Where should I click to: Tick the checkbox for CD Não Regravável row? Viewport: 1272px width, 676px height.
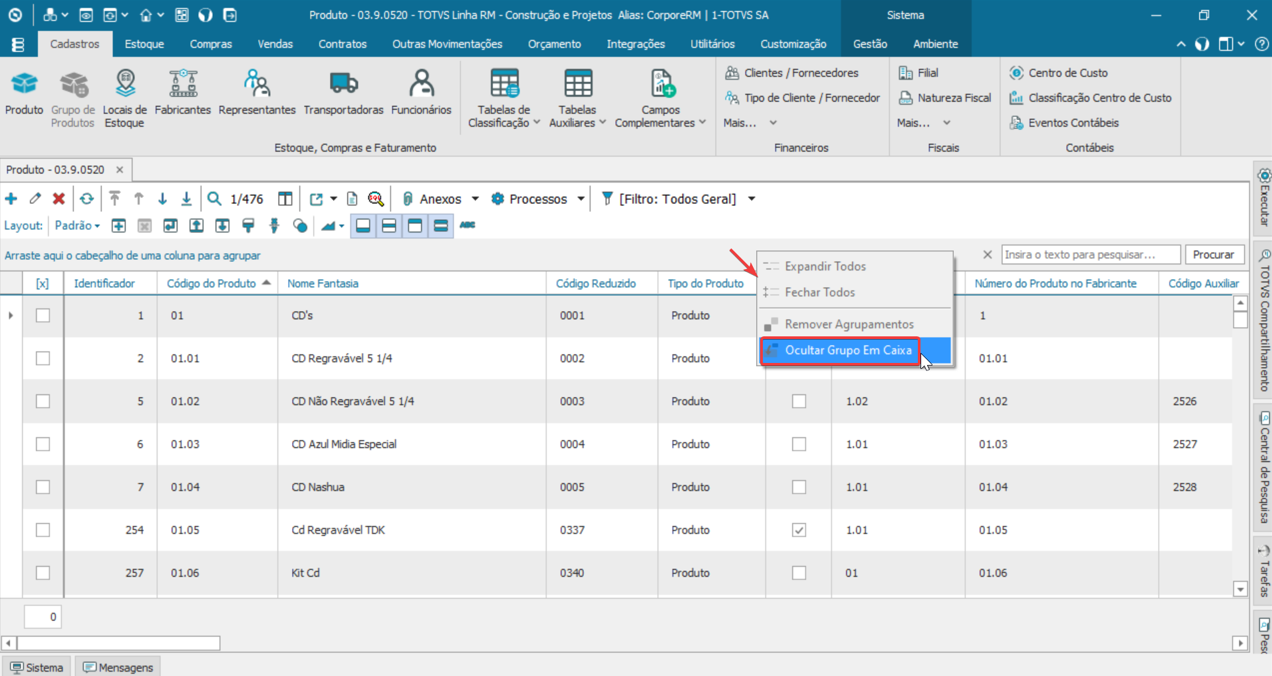(42, 401)
